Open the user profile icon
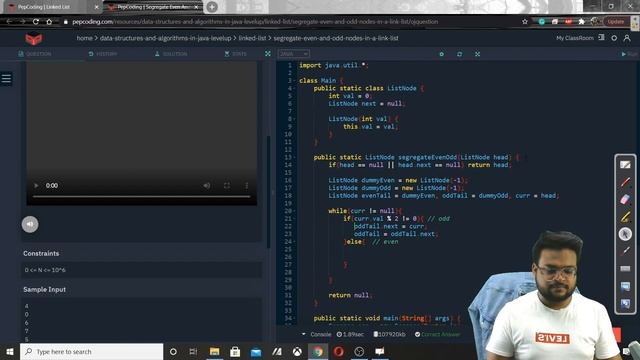 click(x=627, y=38)
